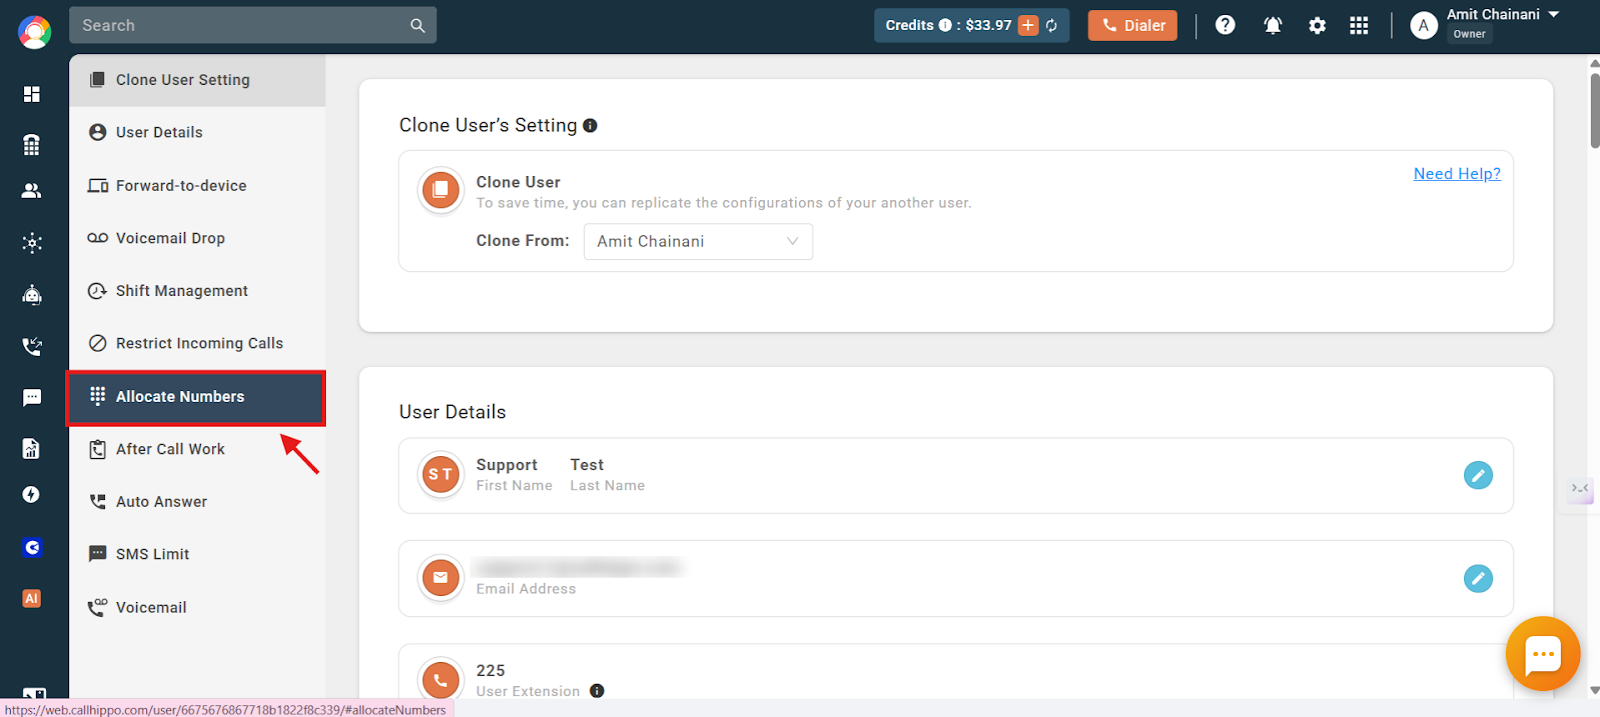Screen dimensions: 1600x717
Task: Open the settings gear icon
Action: click(x=1317, y=26)
